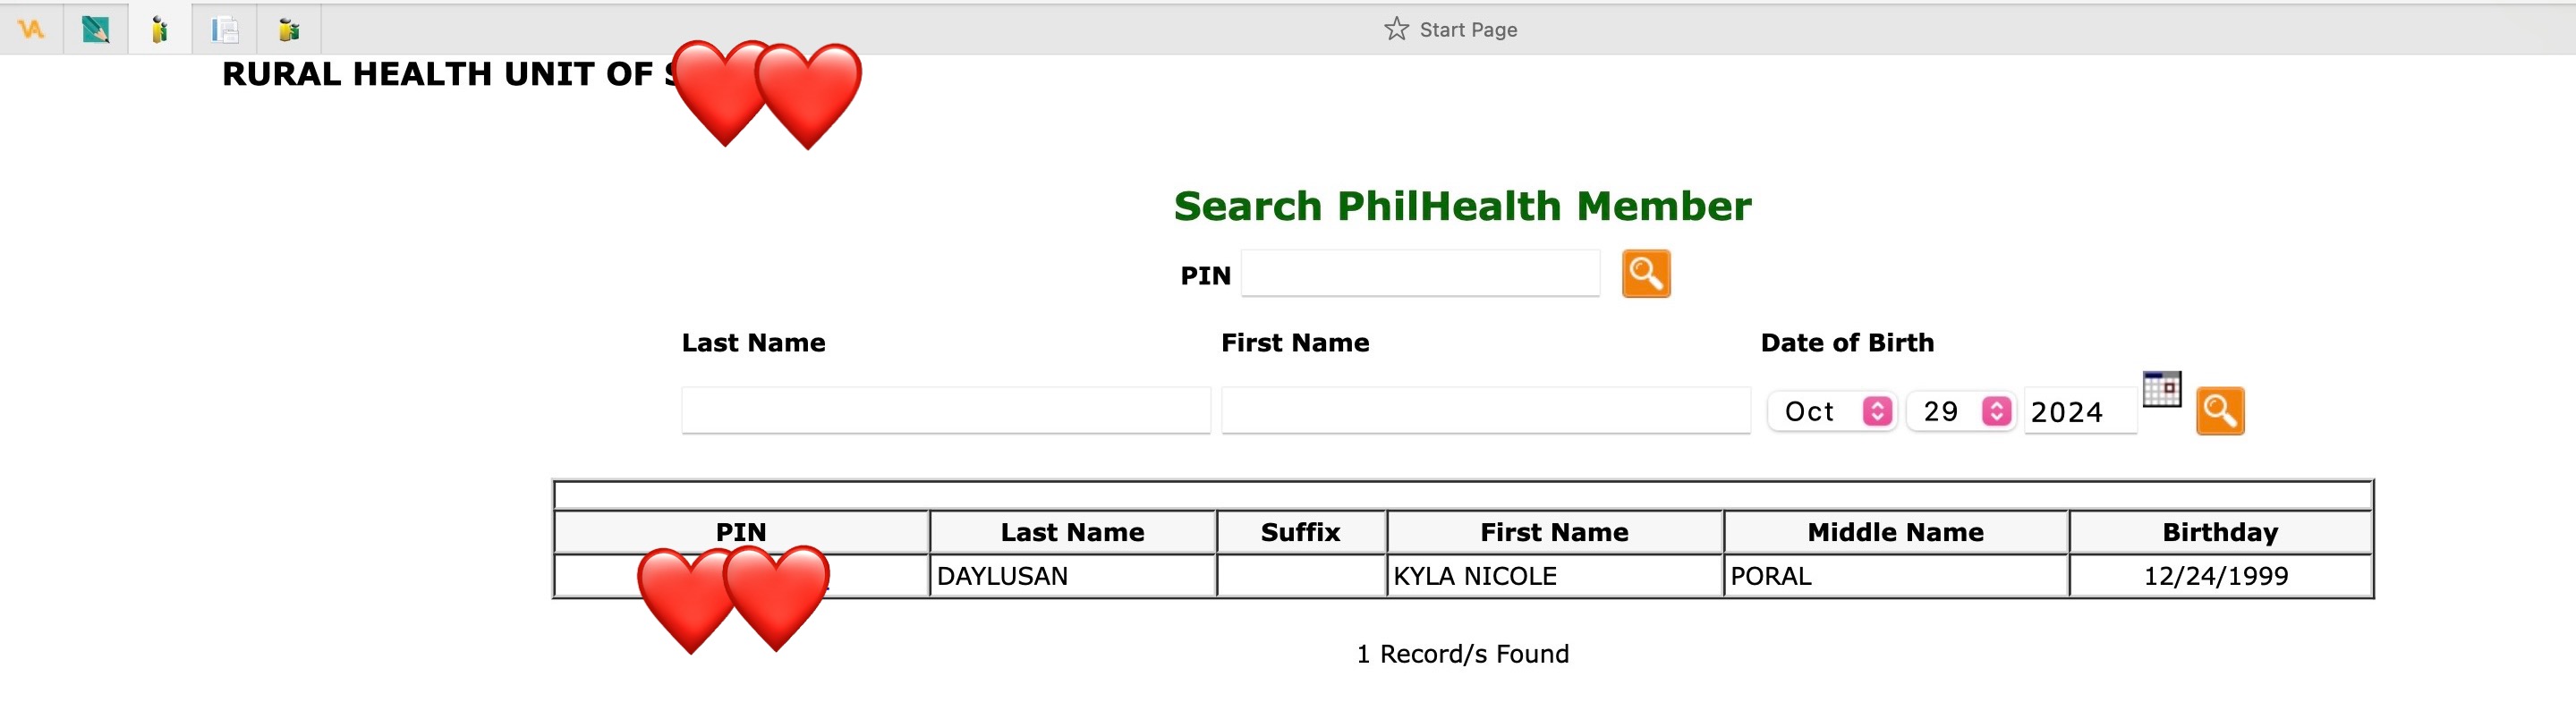Click the orange wave logo tab icon
Viewport: 2576px width, 719px height.
click(32, 30)
